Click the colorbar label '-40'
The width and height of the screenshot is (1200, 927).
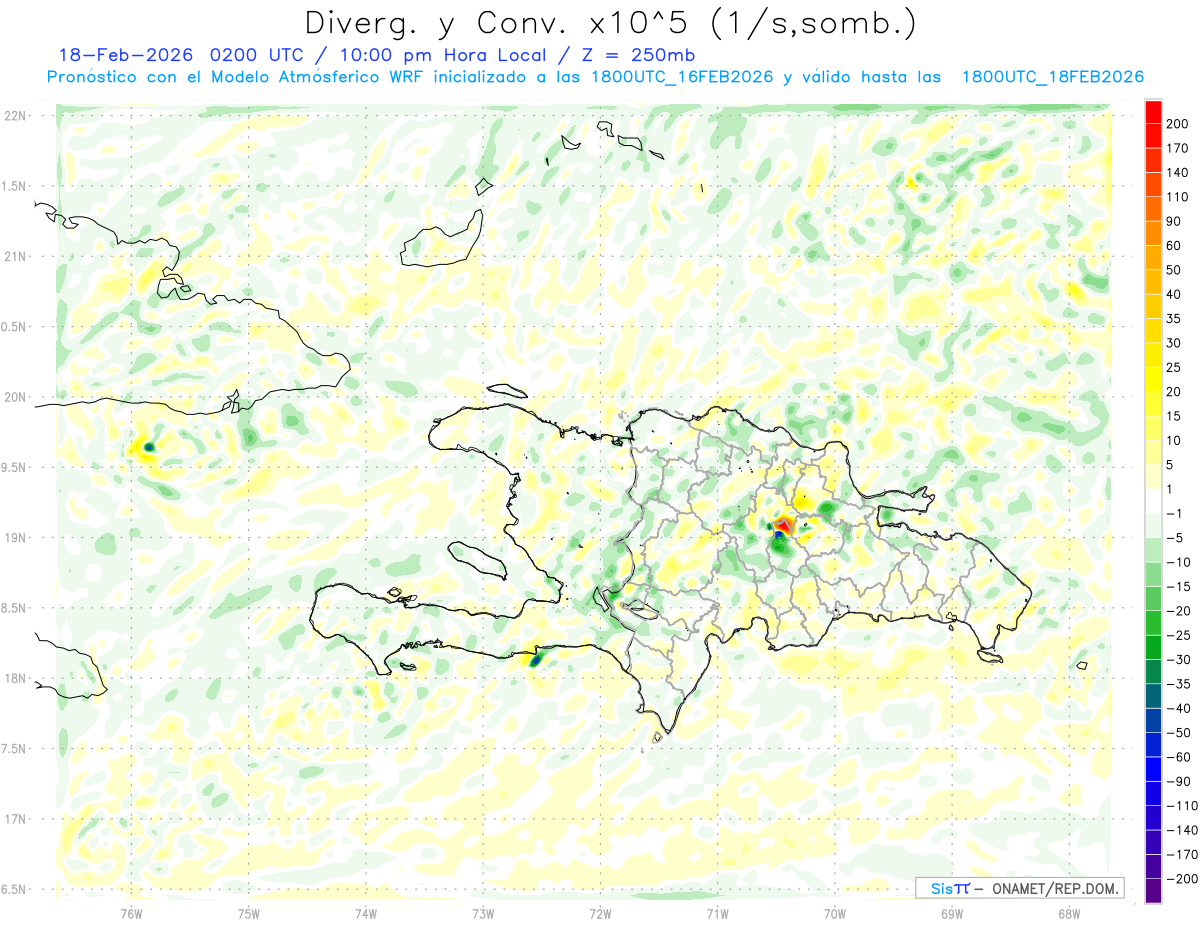1180,709
